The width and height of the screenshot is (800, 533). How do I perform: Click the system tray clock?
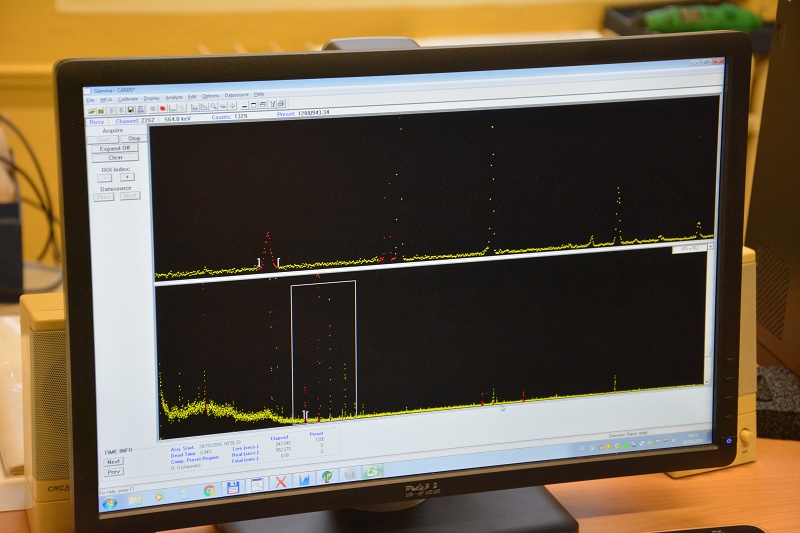695,438
